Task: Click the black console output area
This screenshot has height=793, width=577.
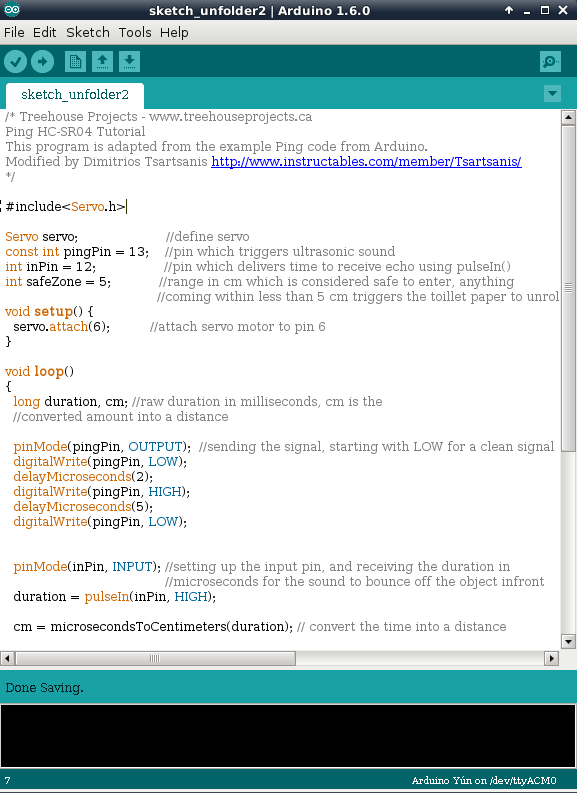Action: (288, 736)
